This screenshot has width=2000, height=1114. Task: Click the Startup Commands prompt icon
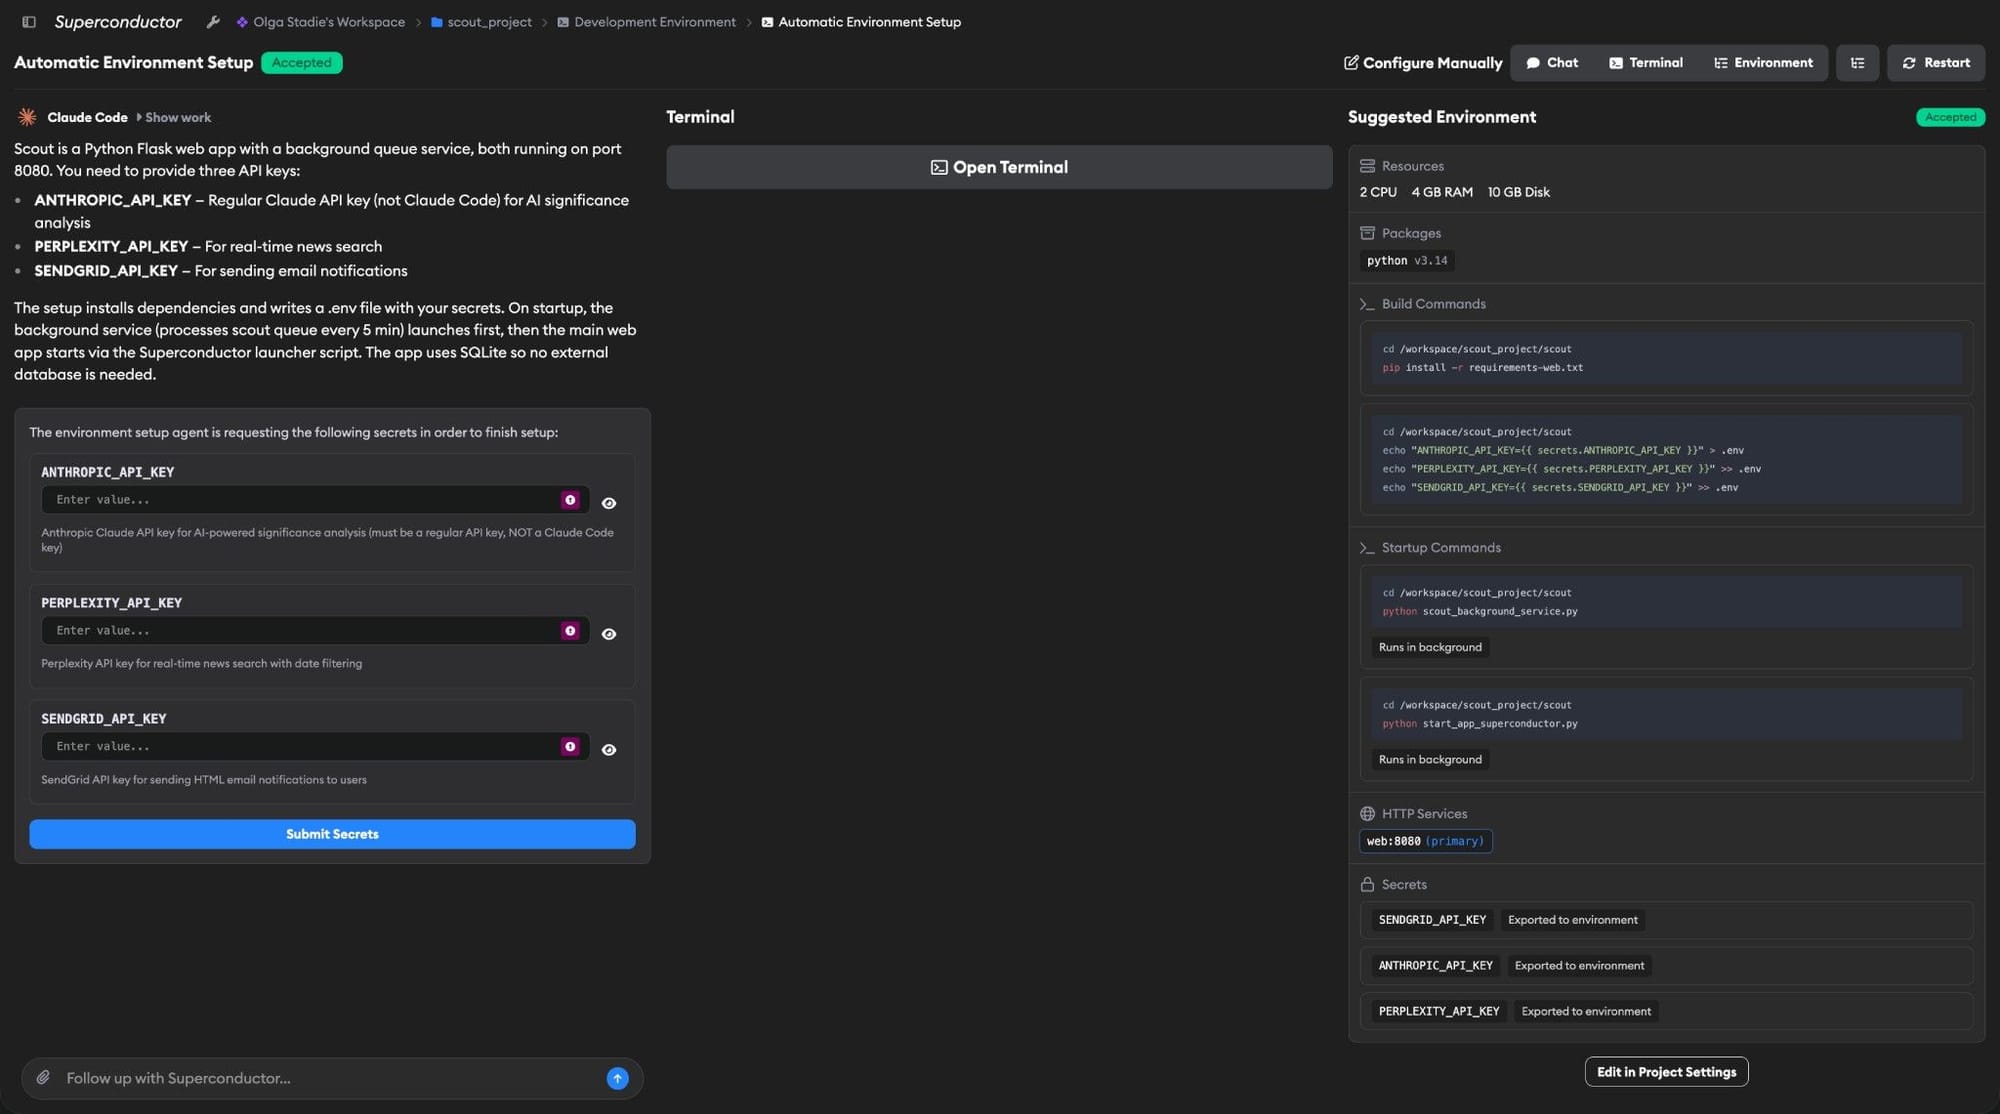[x=1367, y=548]
